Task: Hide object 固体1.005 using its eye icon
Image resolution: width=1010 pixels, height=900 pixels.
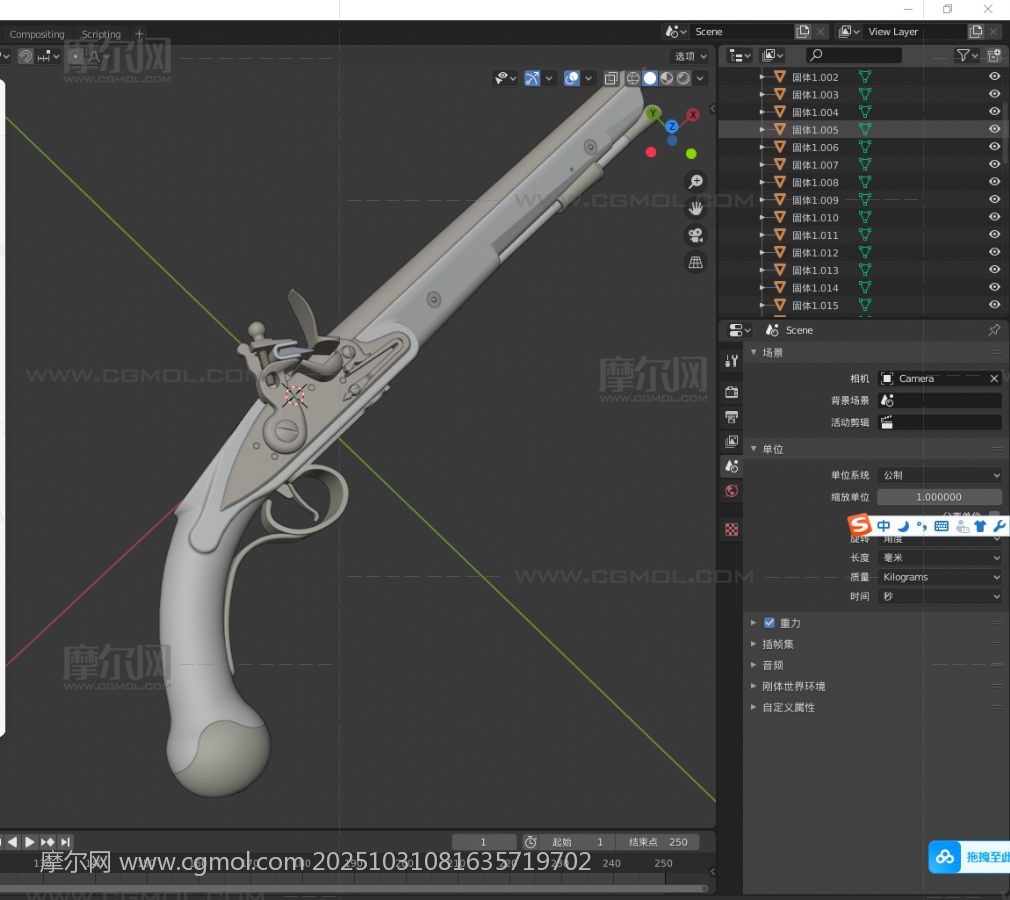Action: tap(994, 129)
